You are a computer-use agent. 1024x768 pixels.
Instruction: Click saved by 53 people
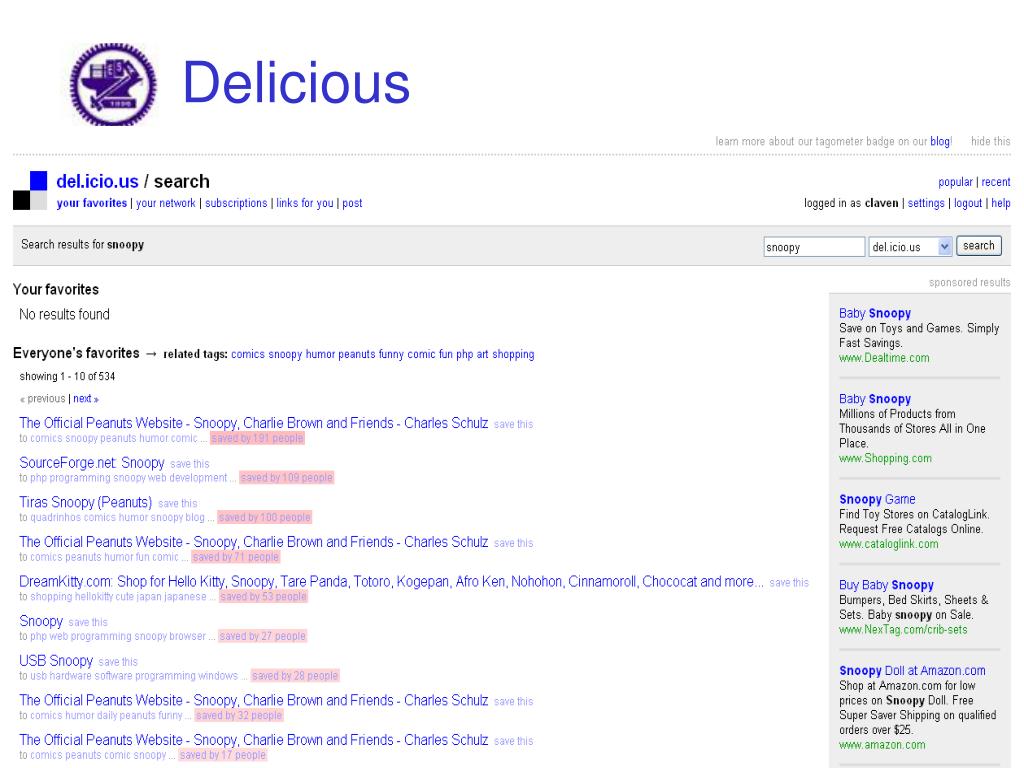click(263, 597)
